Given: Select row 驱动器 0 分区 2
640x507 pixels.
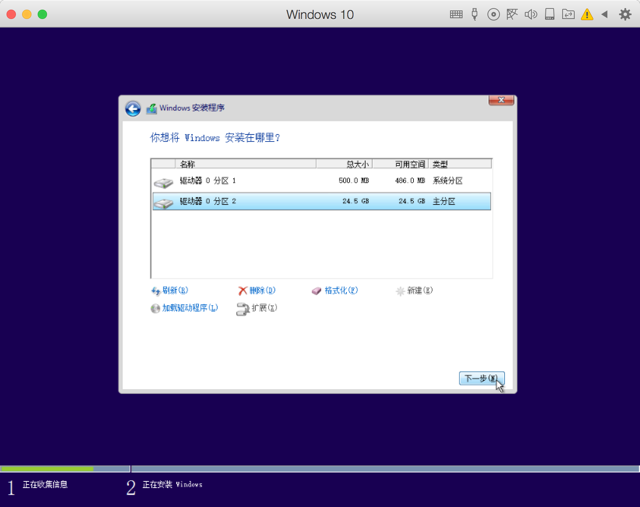Looking at the screenshot, I should (x=322, y=201).
